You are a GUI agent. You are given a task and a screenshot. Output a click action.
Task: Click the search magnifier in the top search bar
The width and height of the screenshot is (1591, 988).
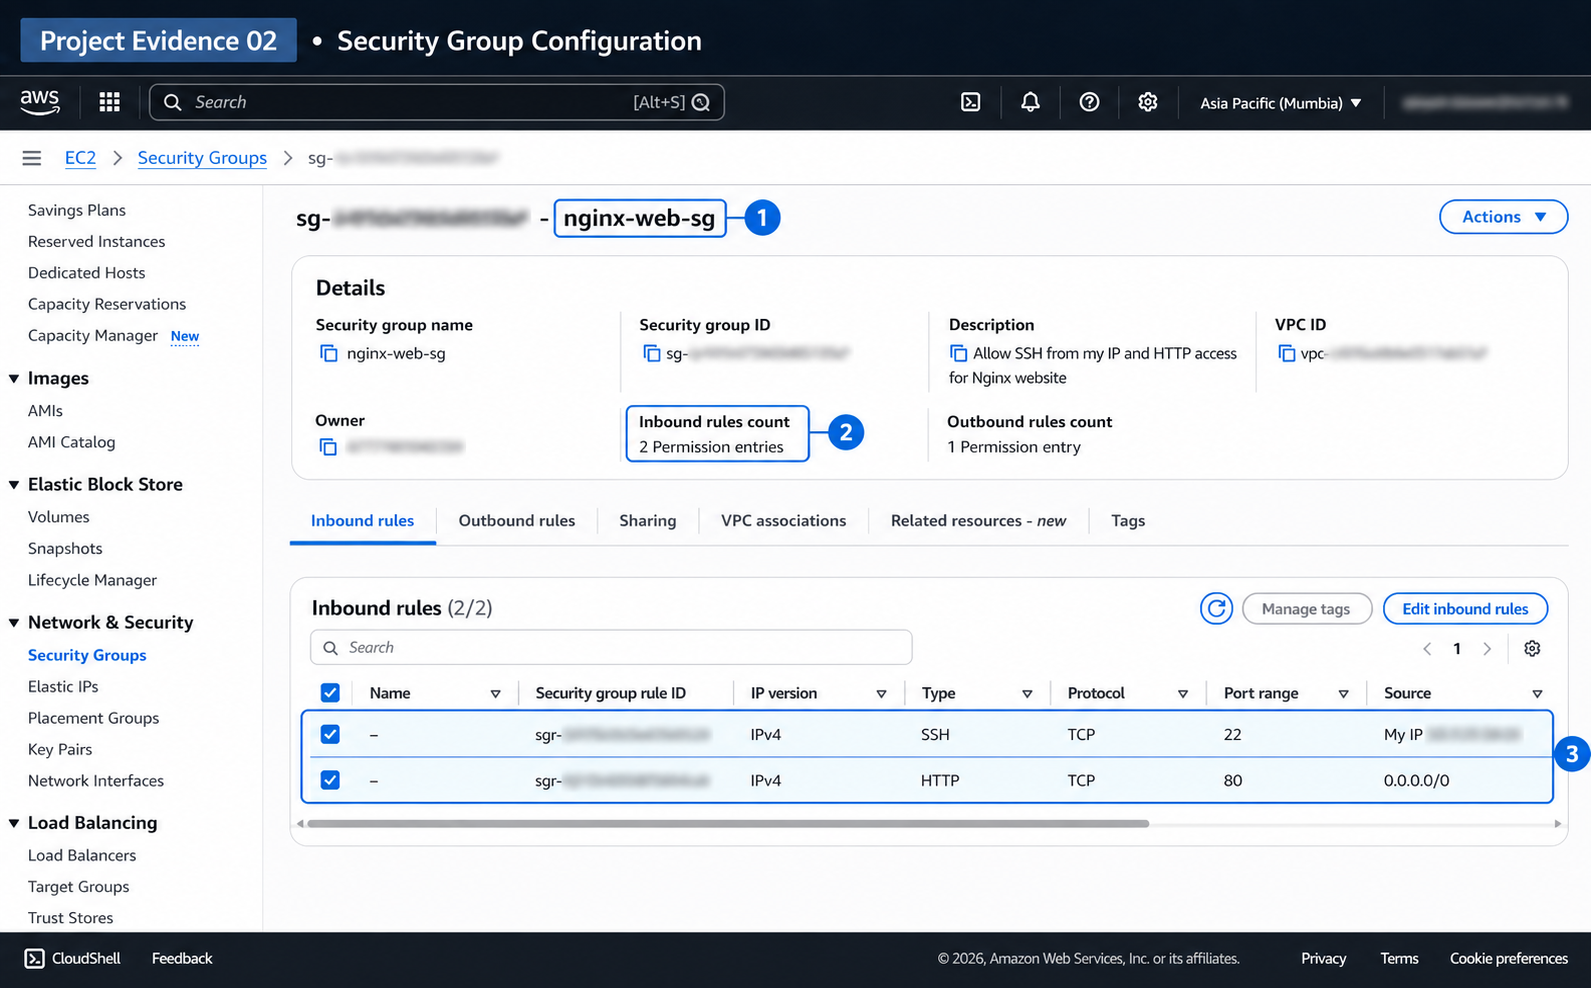173,102
